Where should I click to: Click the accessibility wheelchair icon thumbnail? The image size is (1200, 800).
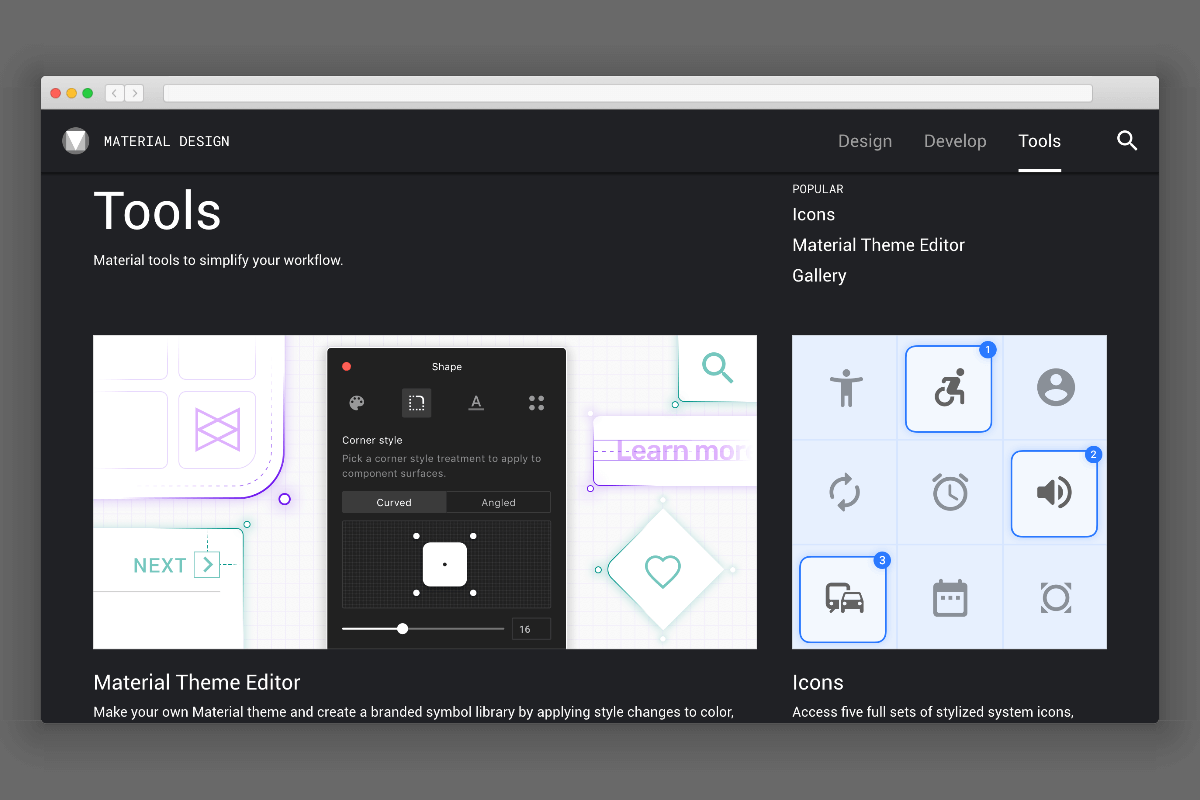tap(948, 388)
